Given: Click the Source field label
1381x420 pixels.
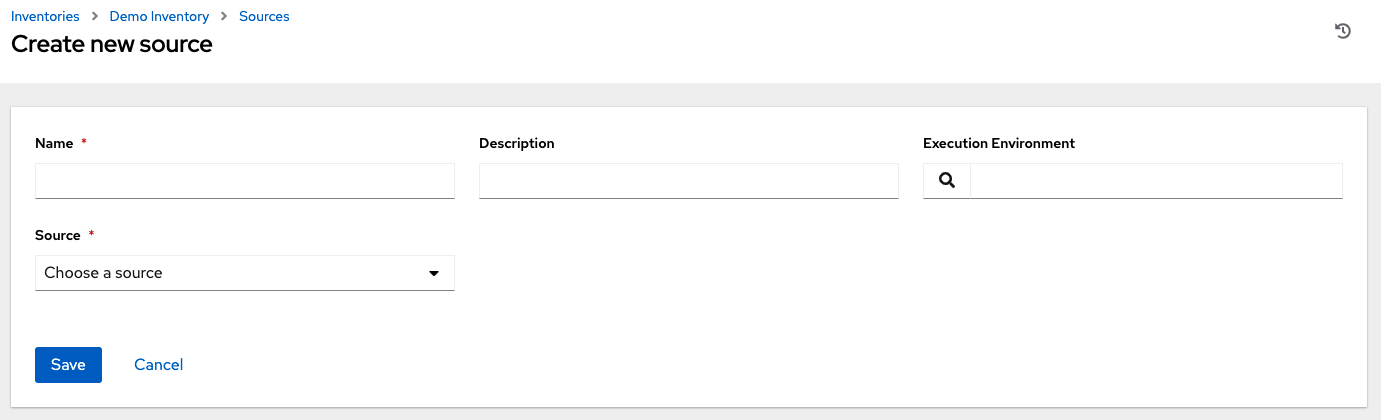Looking at the screenshot, I should point(57,236).
